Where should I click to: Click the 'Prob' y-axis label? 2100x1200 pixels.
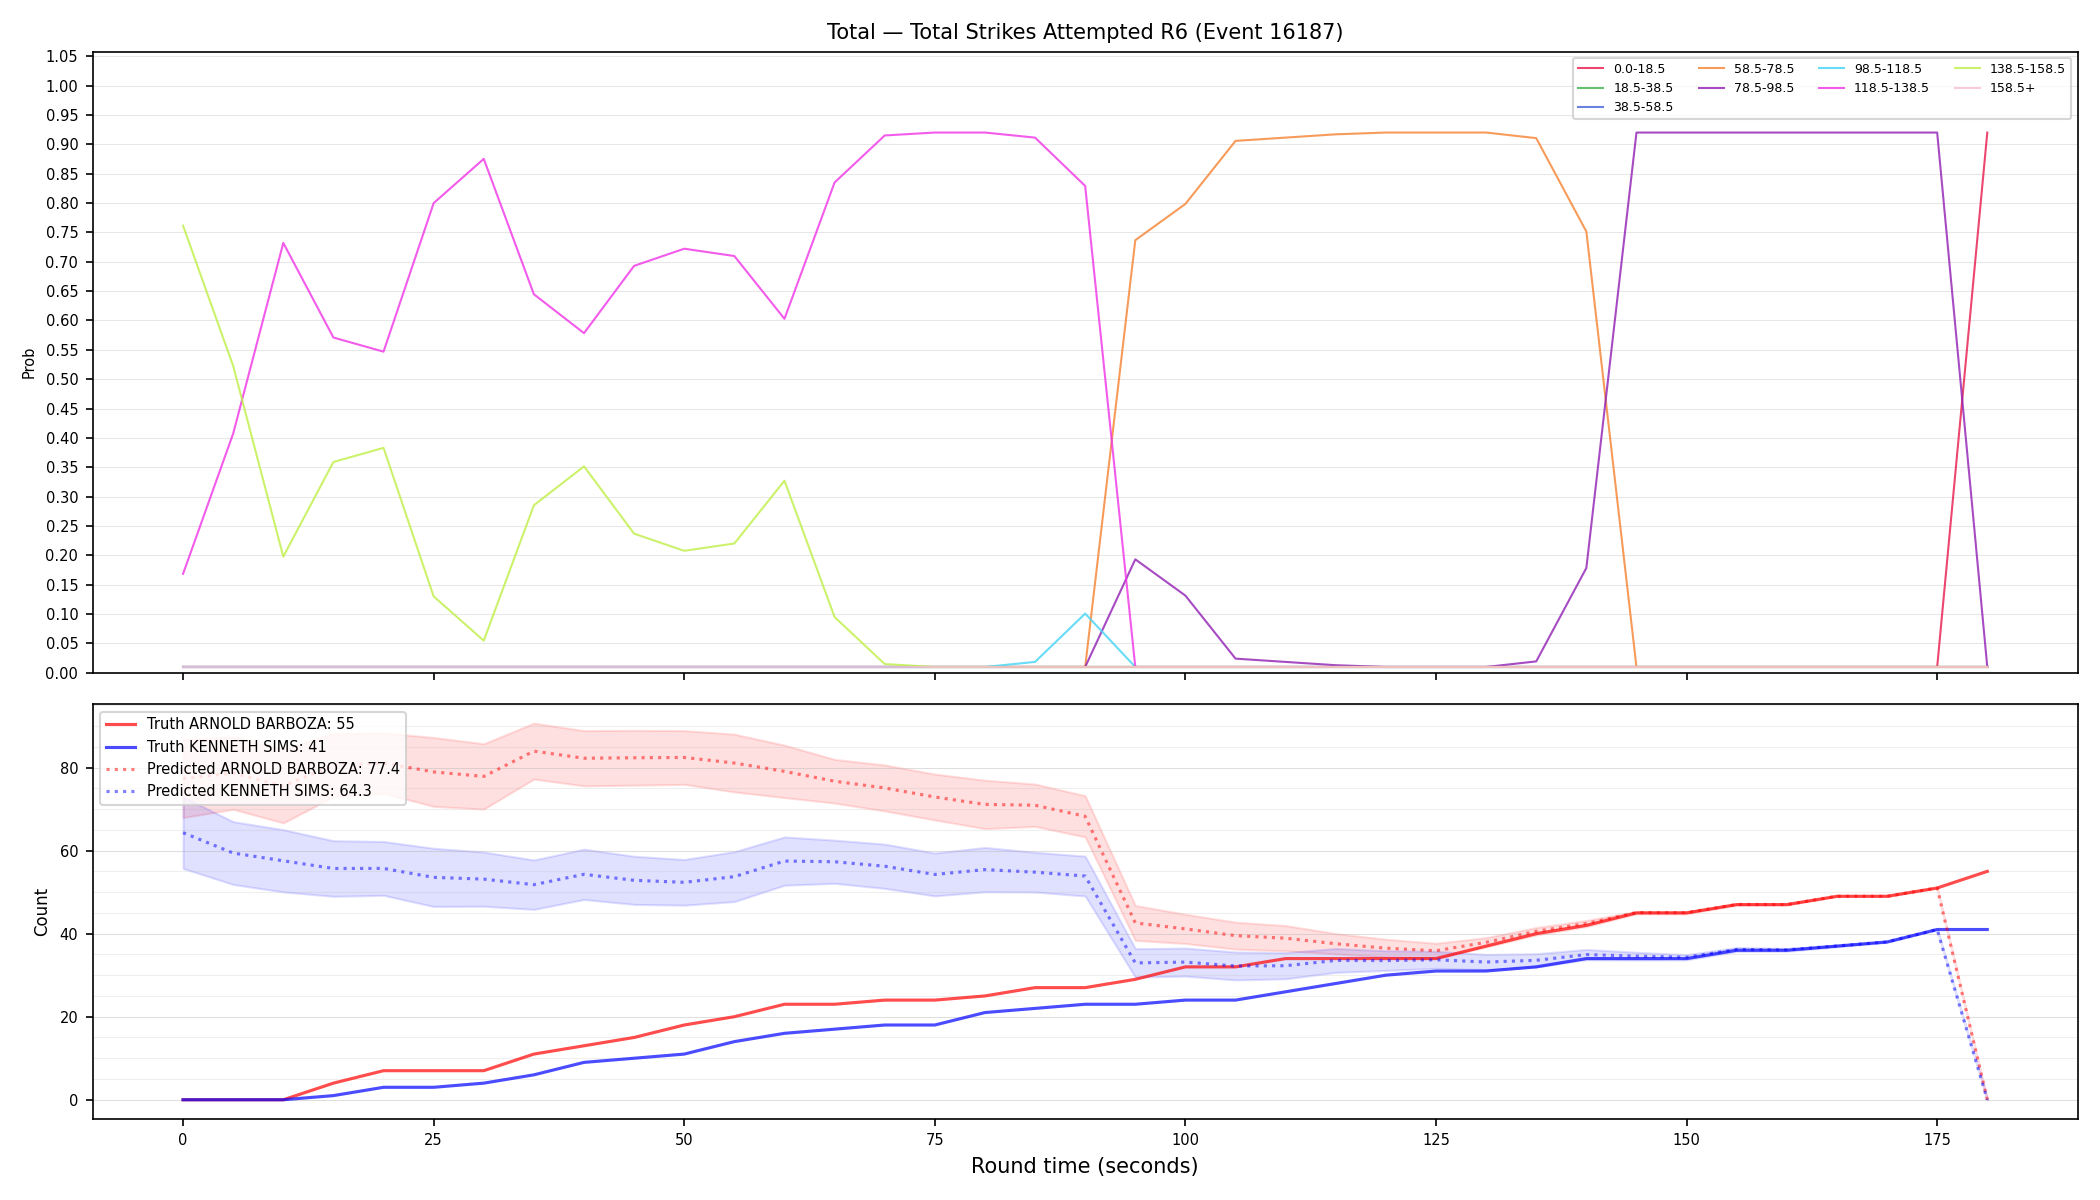(x=29, y=363)
